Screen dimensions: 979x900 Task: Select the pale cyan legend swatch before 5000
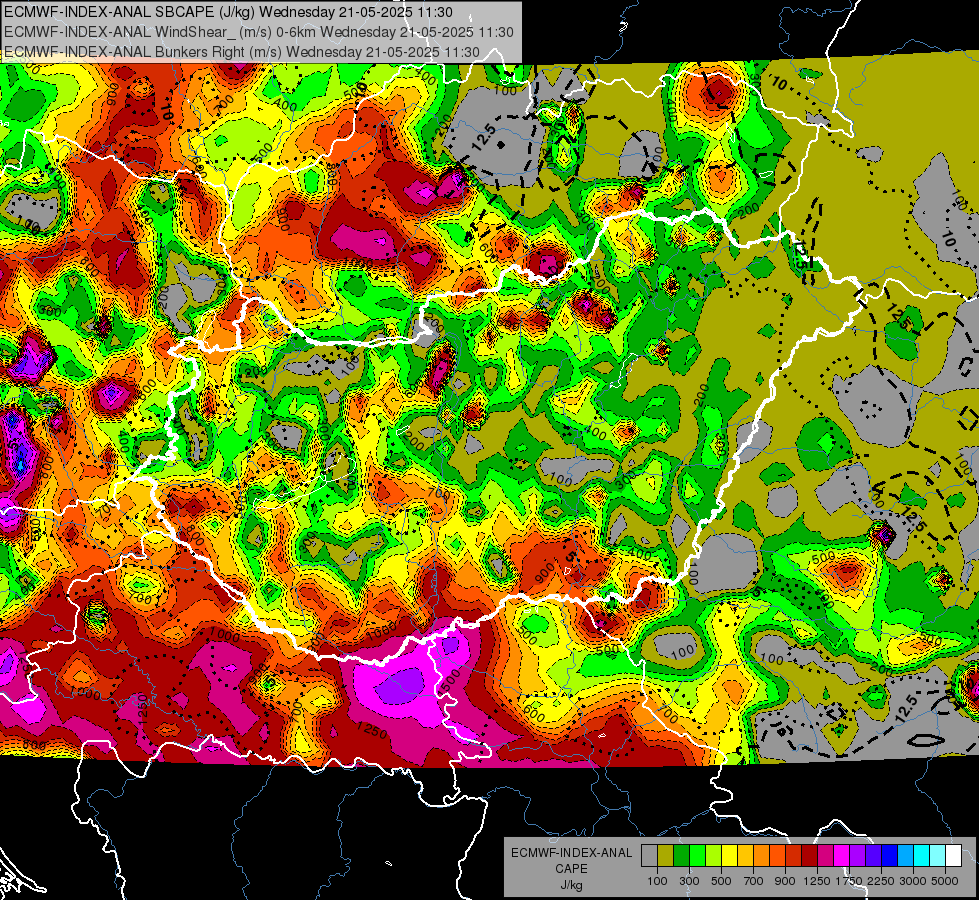[x=938, y=856]
